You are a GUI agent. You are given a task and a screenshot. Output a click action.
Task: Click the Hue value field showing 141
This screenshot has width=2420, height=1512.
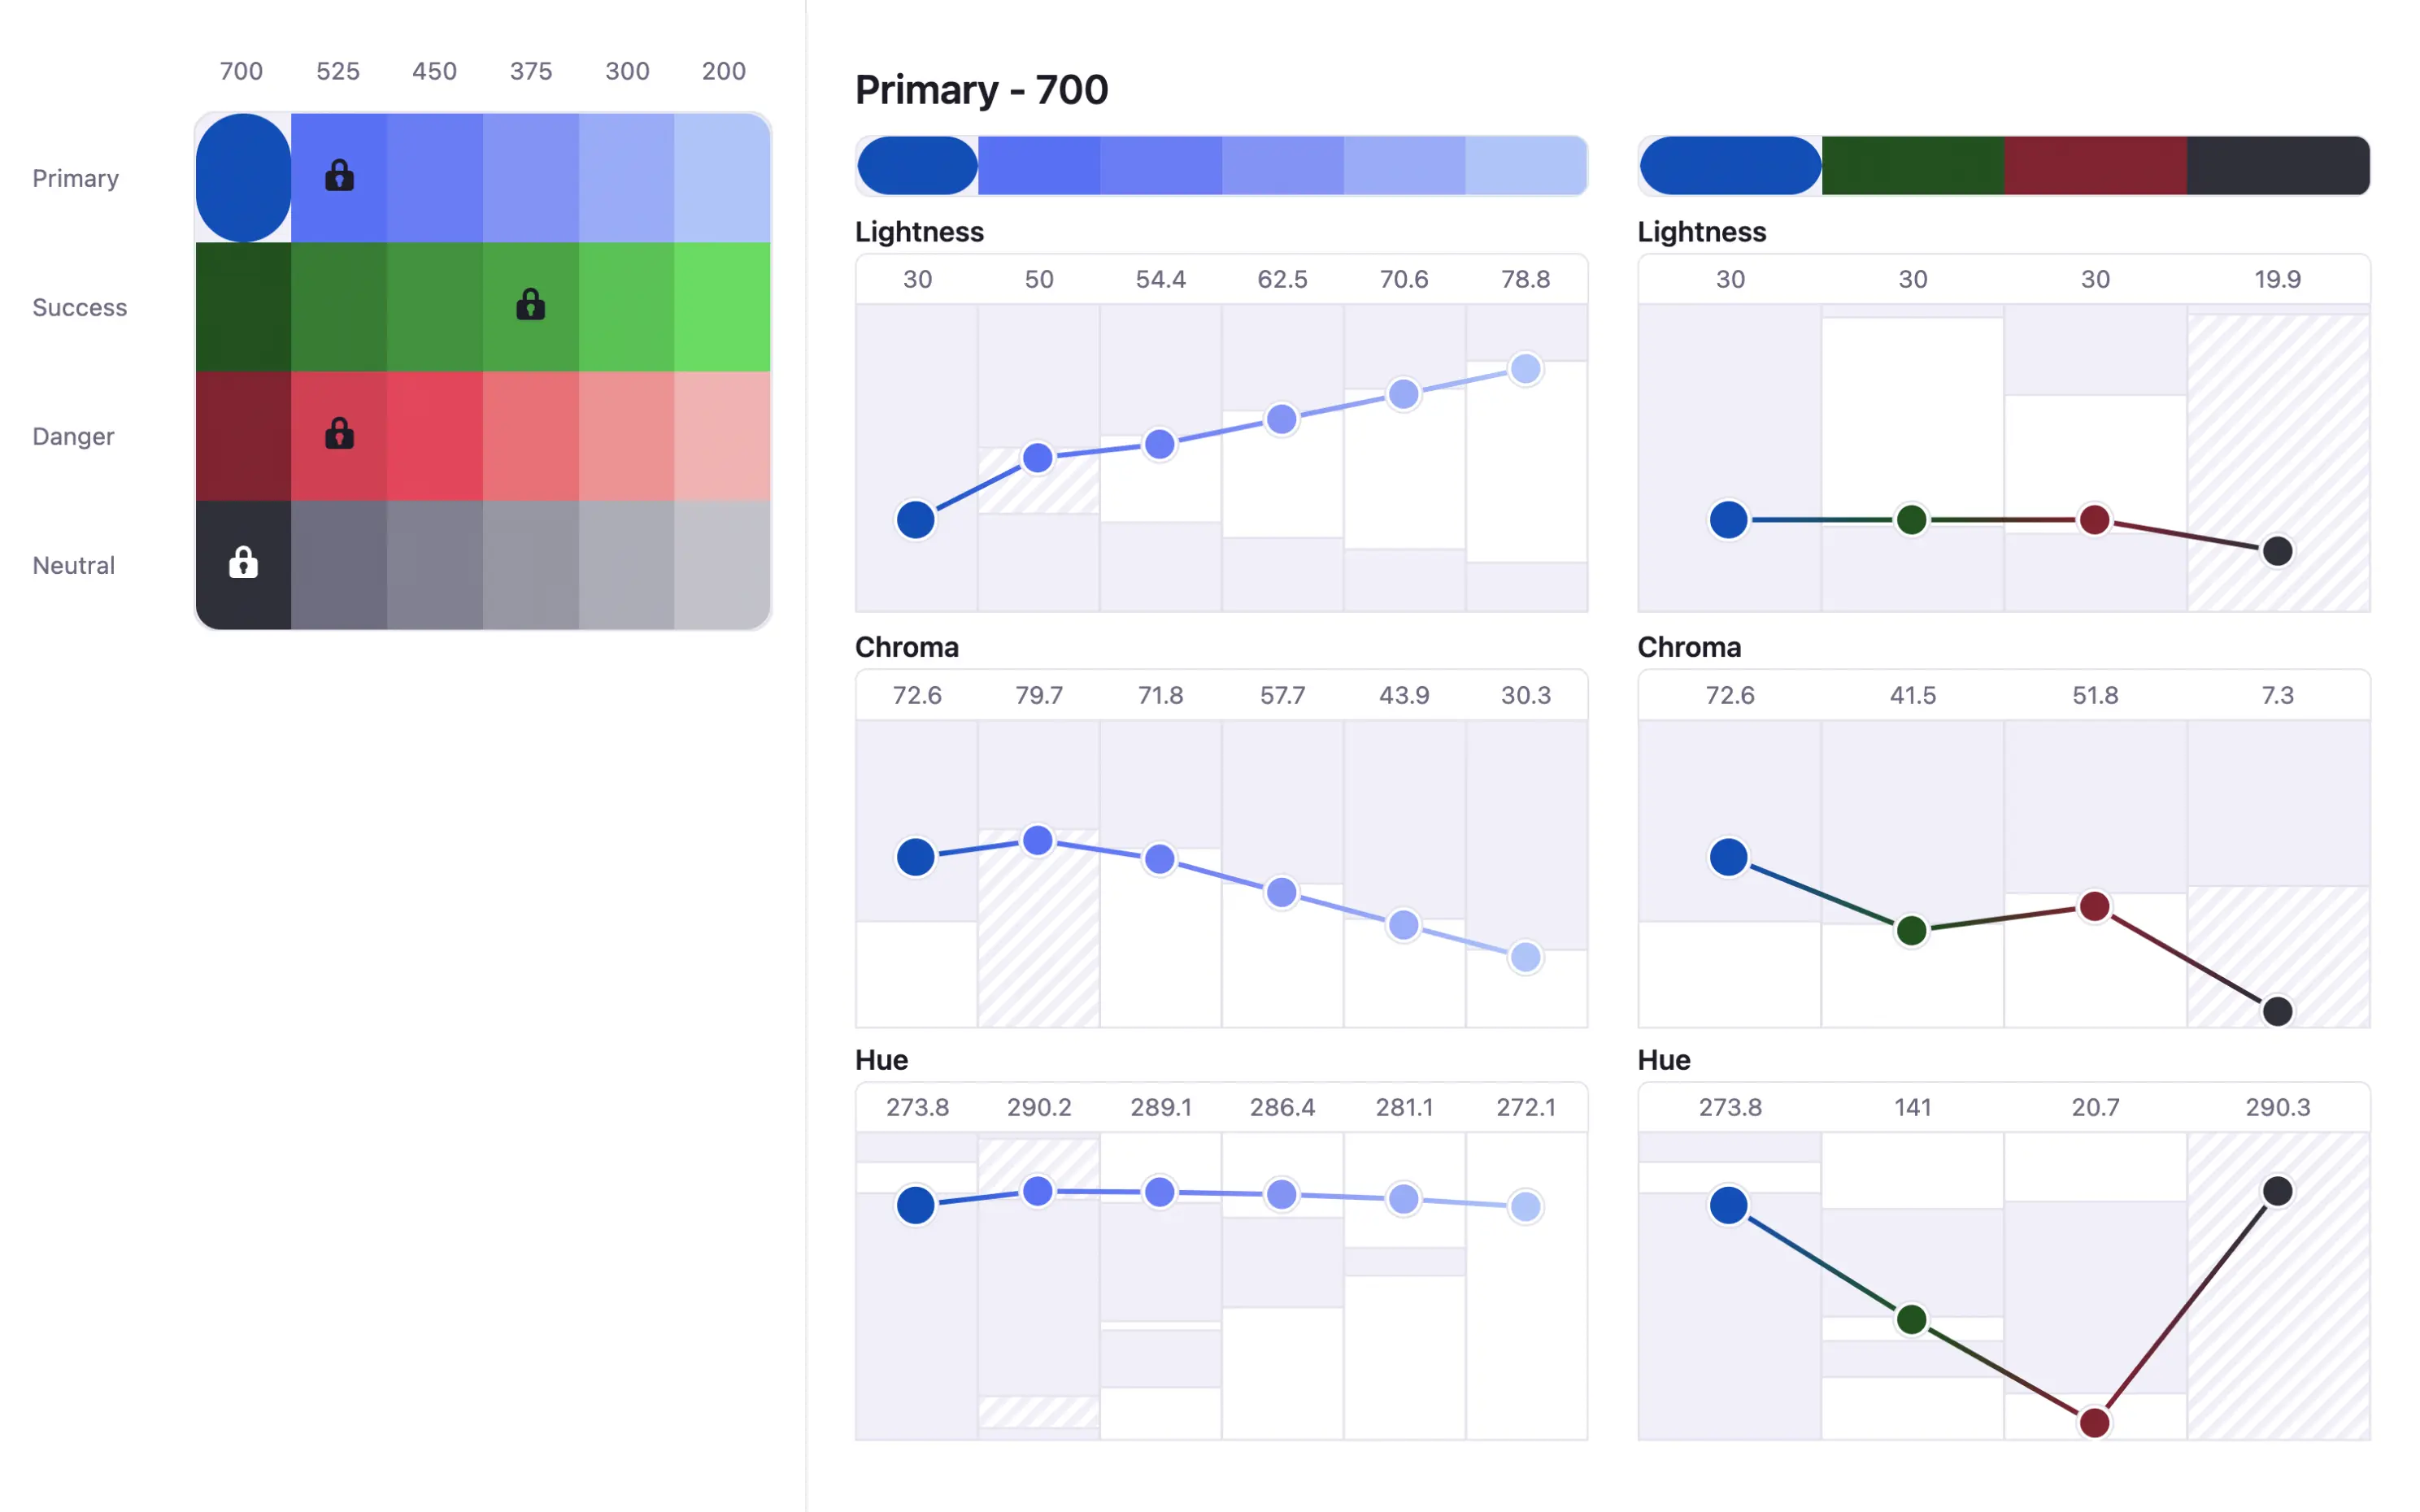click(1912, 1107)
